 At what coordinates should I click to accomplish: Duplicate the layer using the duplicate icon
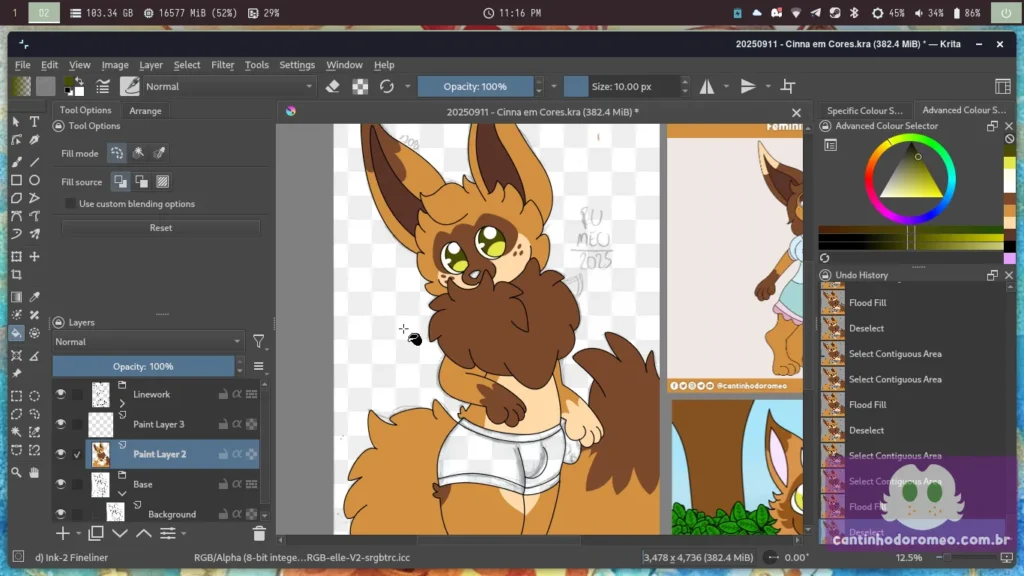(x=96, y=534)
